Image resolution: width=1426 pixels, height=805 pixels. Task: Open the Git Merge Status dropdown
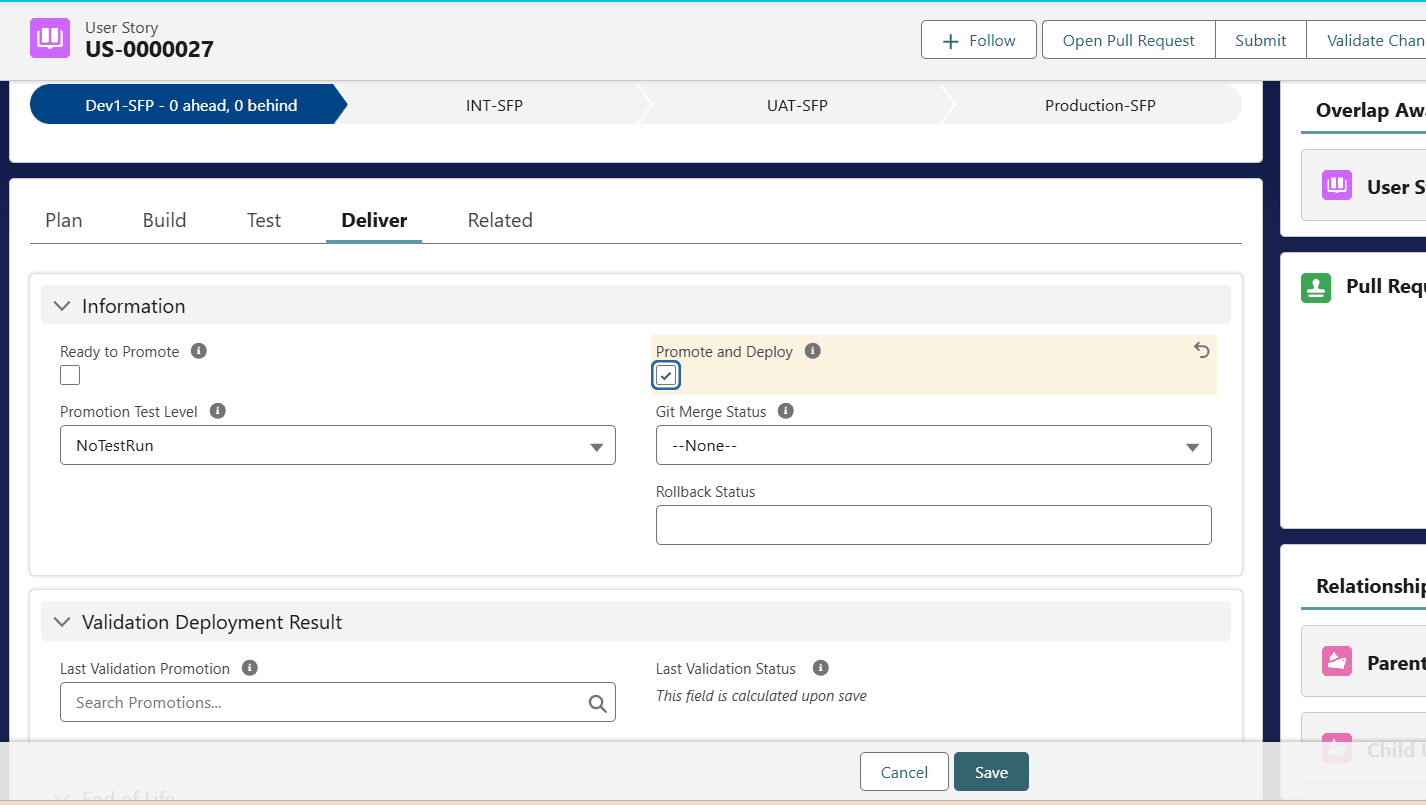[x=934, y=445]
